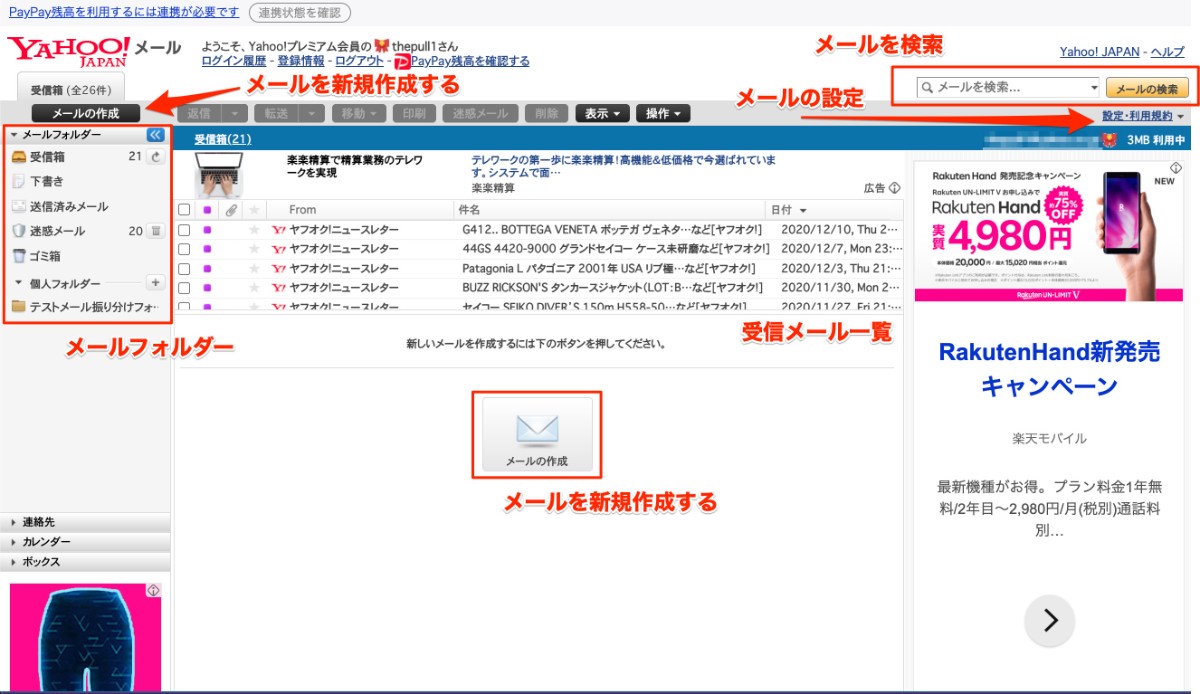1200x694 pixels.
Task: Click the info icon on the Rakuten Hand banner
Action: point(1176,167)
